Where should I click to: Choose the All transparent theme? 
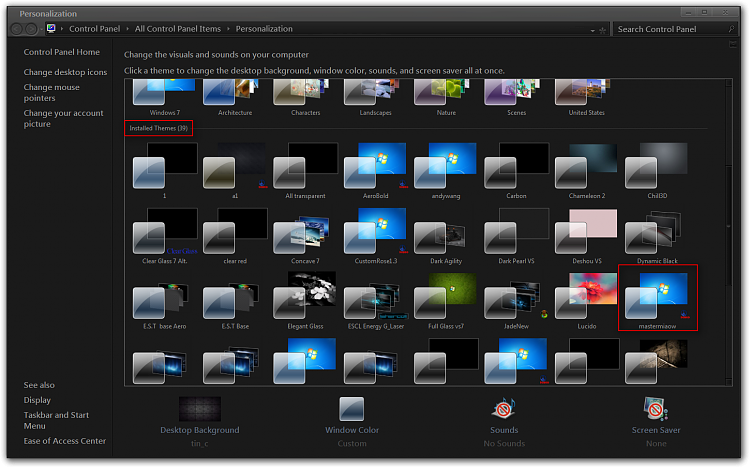[305, 170]
